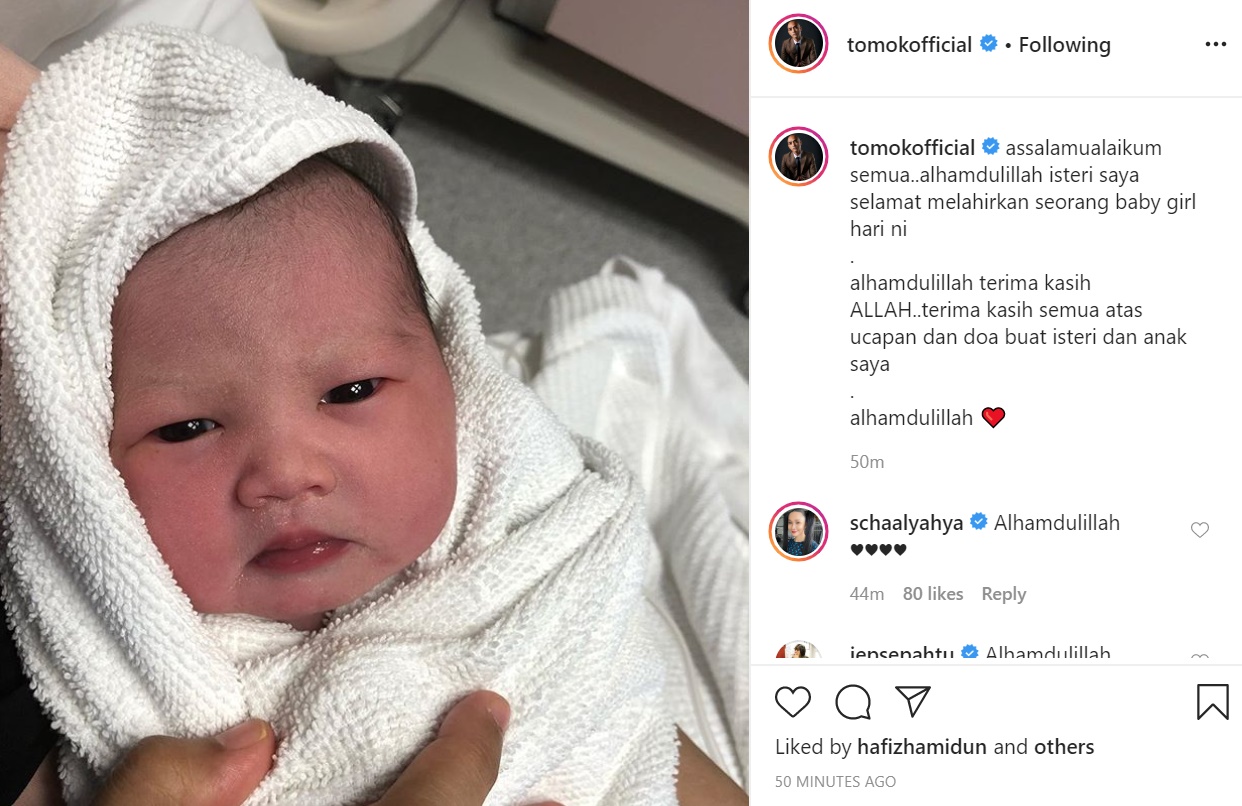View schaalyahya's profile avatar
The width and height of the screenshot is (1242, 806).
click(798, 531)
